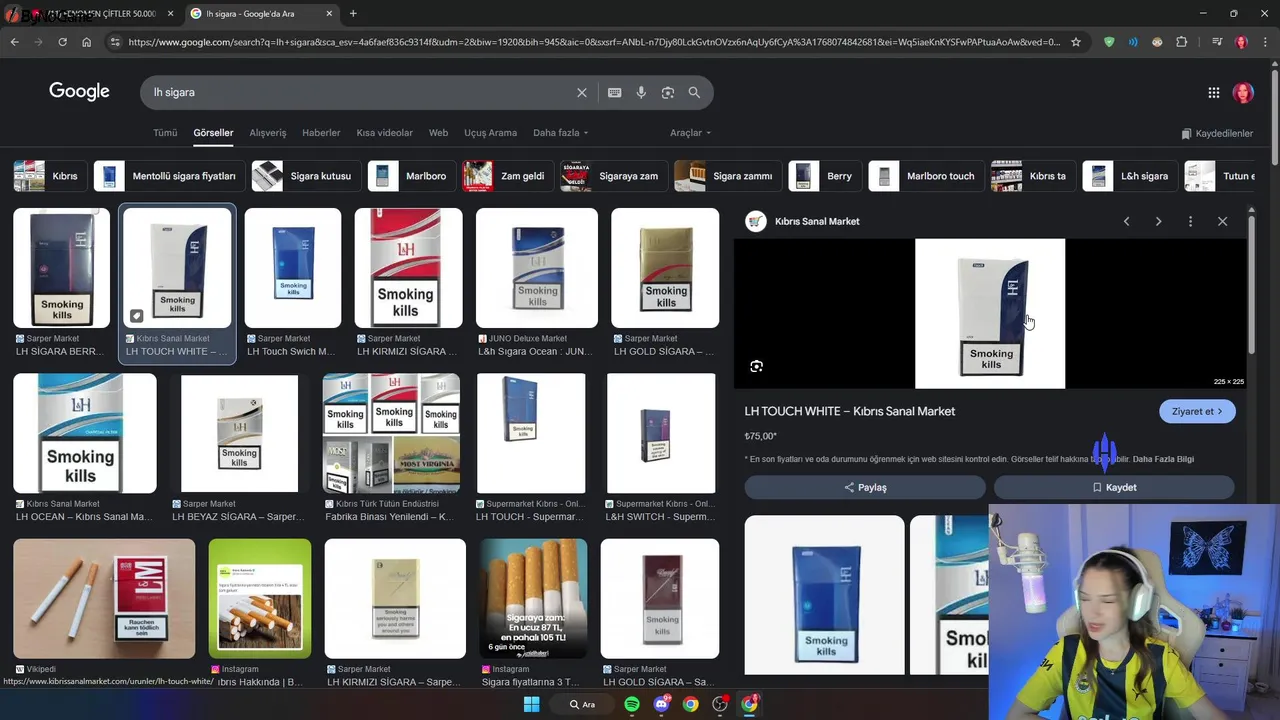The image size is (1280, 720).
Task: Filter by 'Mentollü sigara fiyatları' chip
Action: tap(170, 176)
